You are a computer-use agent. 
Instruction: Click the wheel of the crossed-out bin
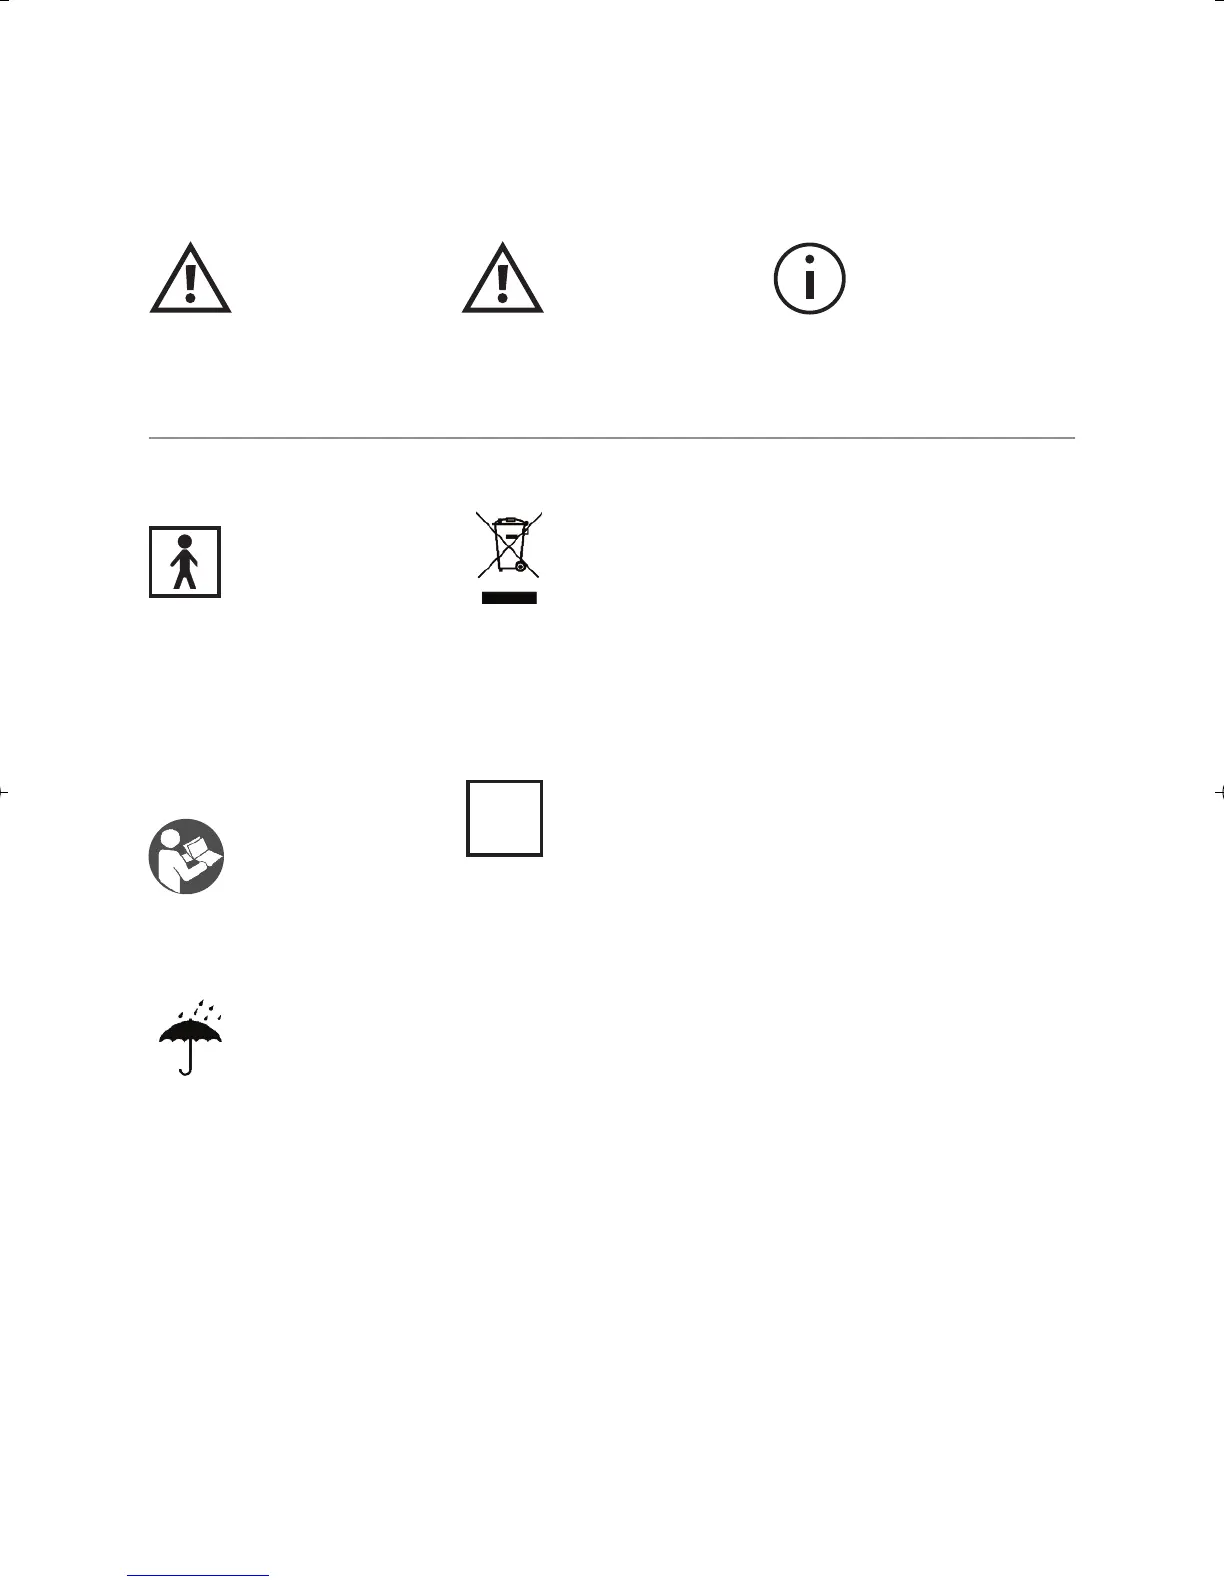click(x=521, y=566)
